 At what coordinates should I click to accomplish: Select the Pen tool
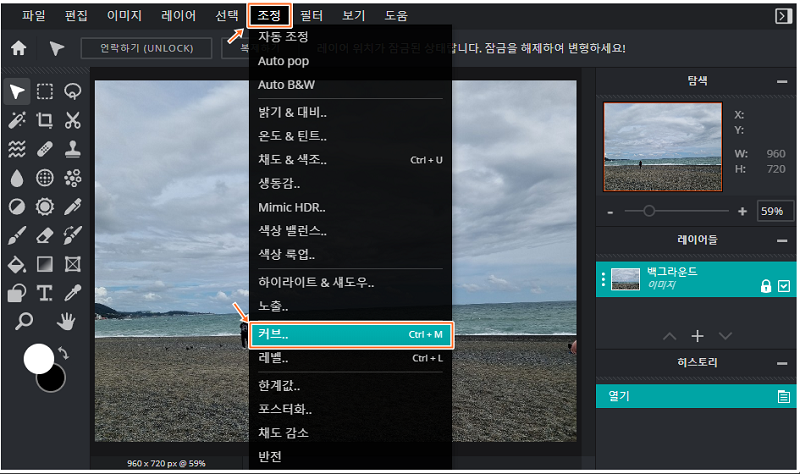click(73, 207)
